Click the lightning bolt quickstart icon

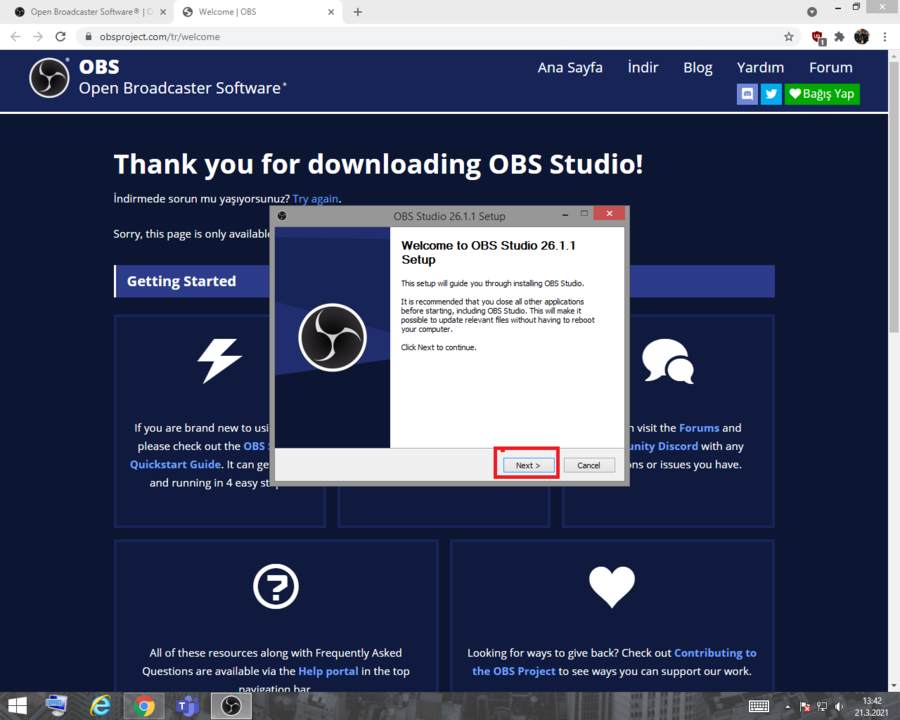(219, 361)
